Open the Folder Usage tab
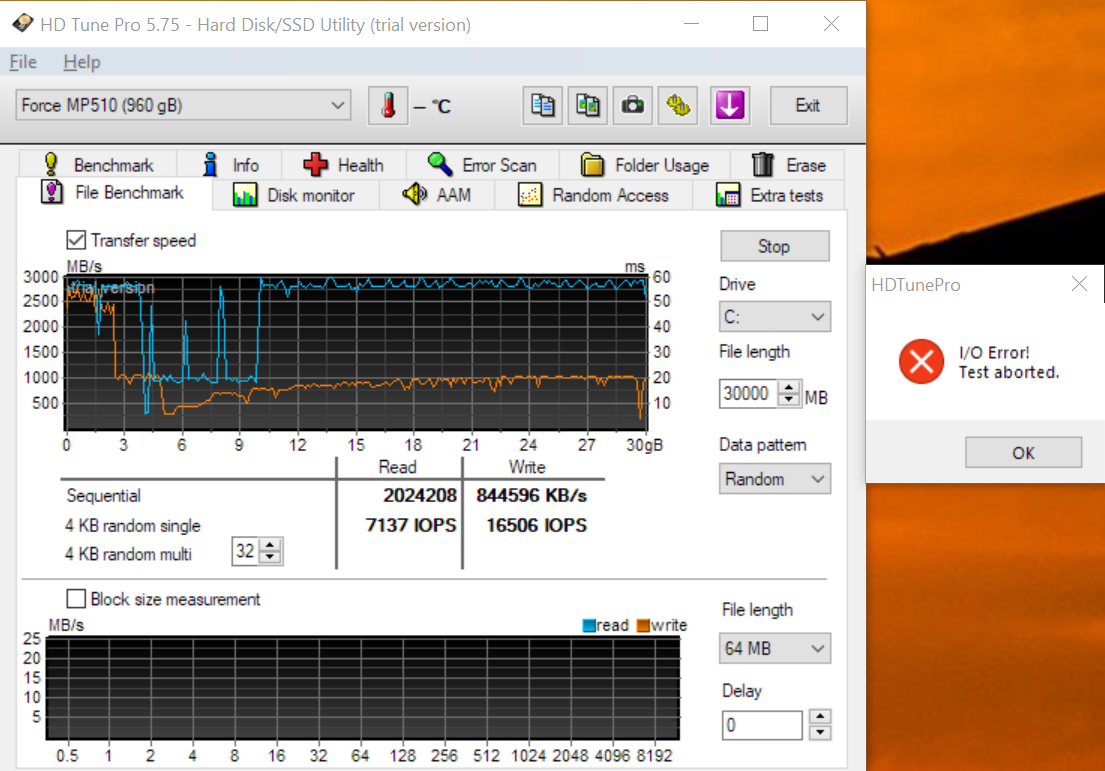 coord(645,165)
